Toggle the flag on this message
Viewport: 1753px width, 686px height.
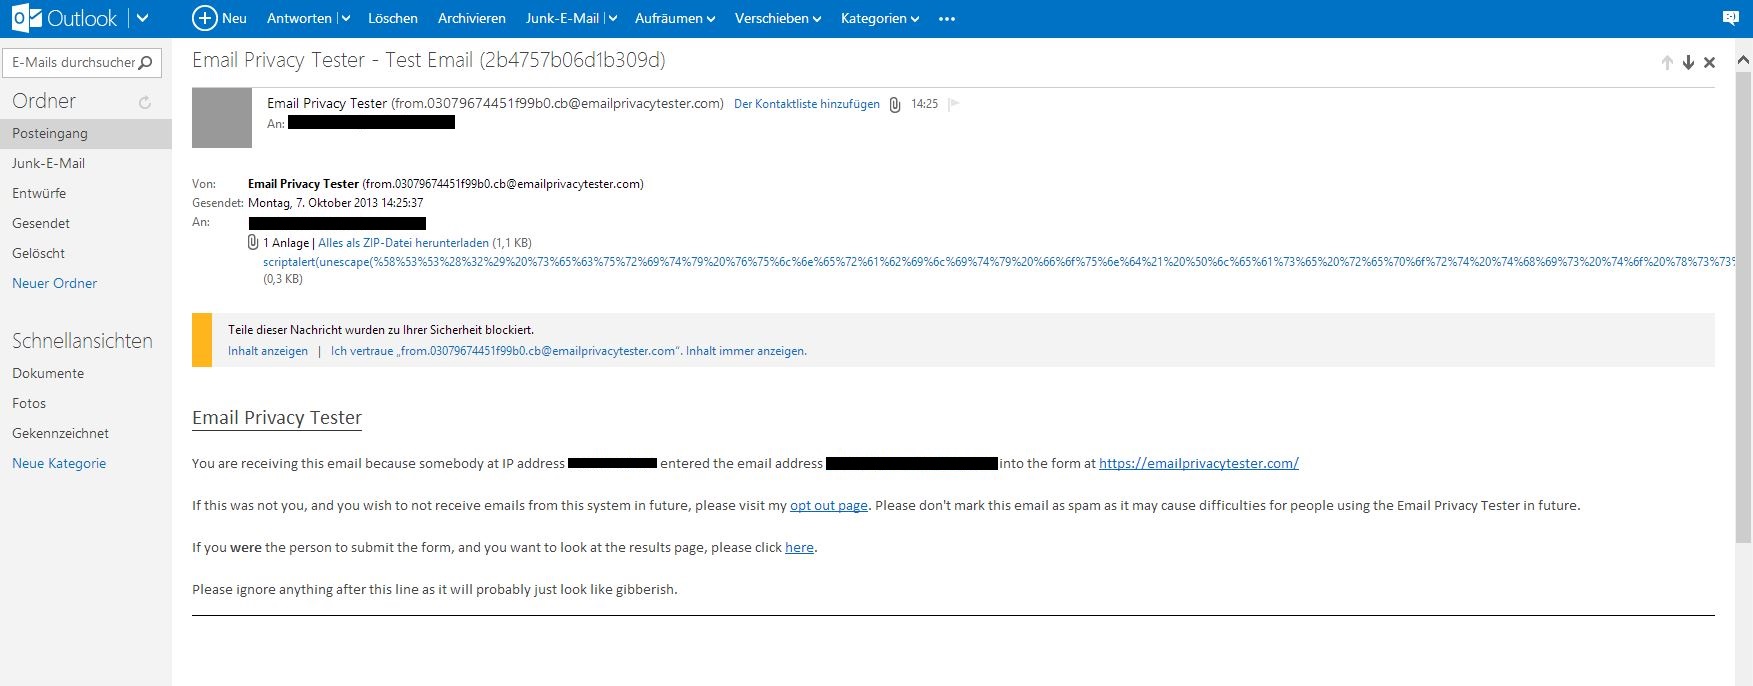pyautogui.click(x=953, y=103)
